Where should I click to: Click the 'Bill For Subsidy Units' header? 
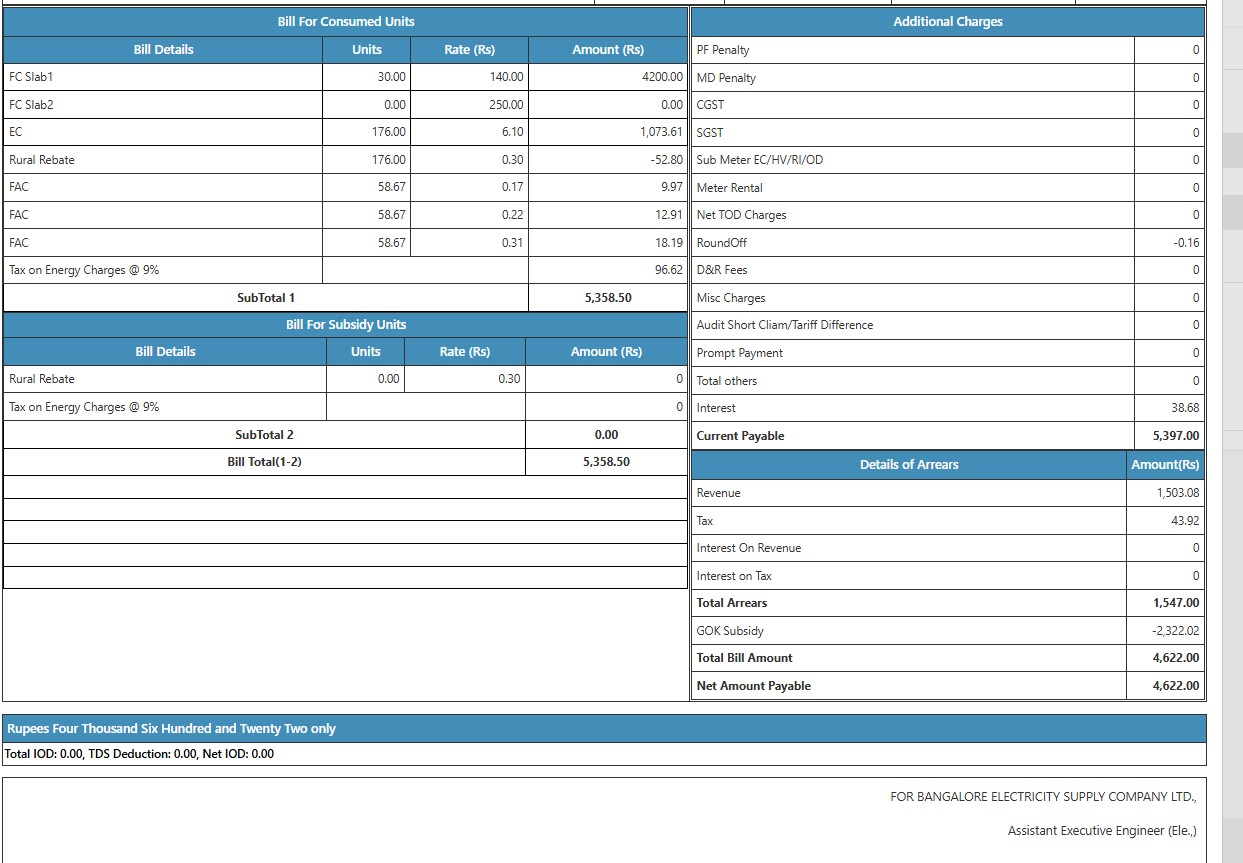(x=346, y=325)
